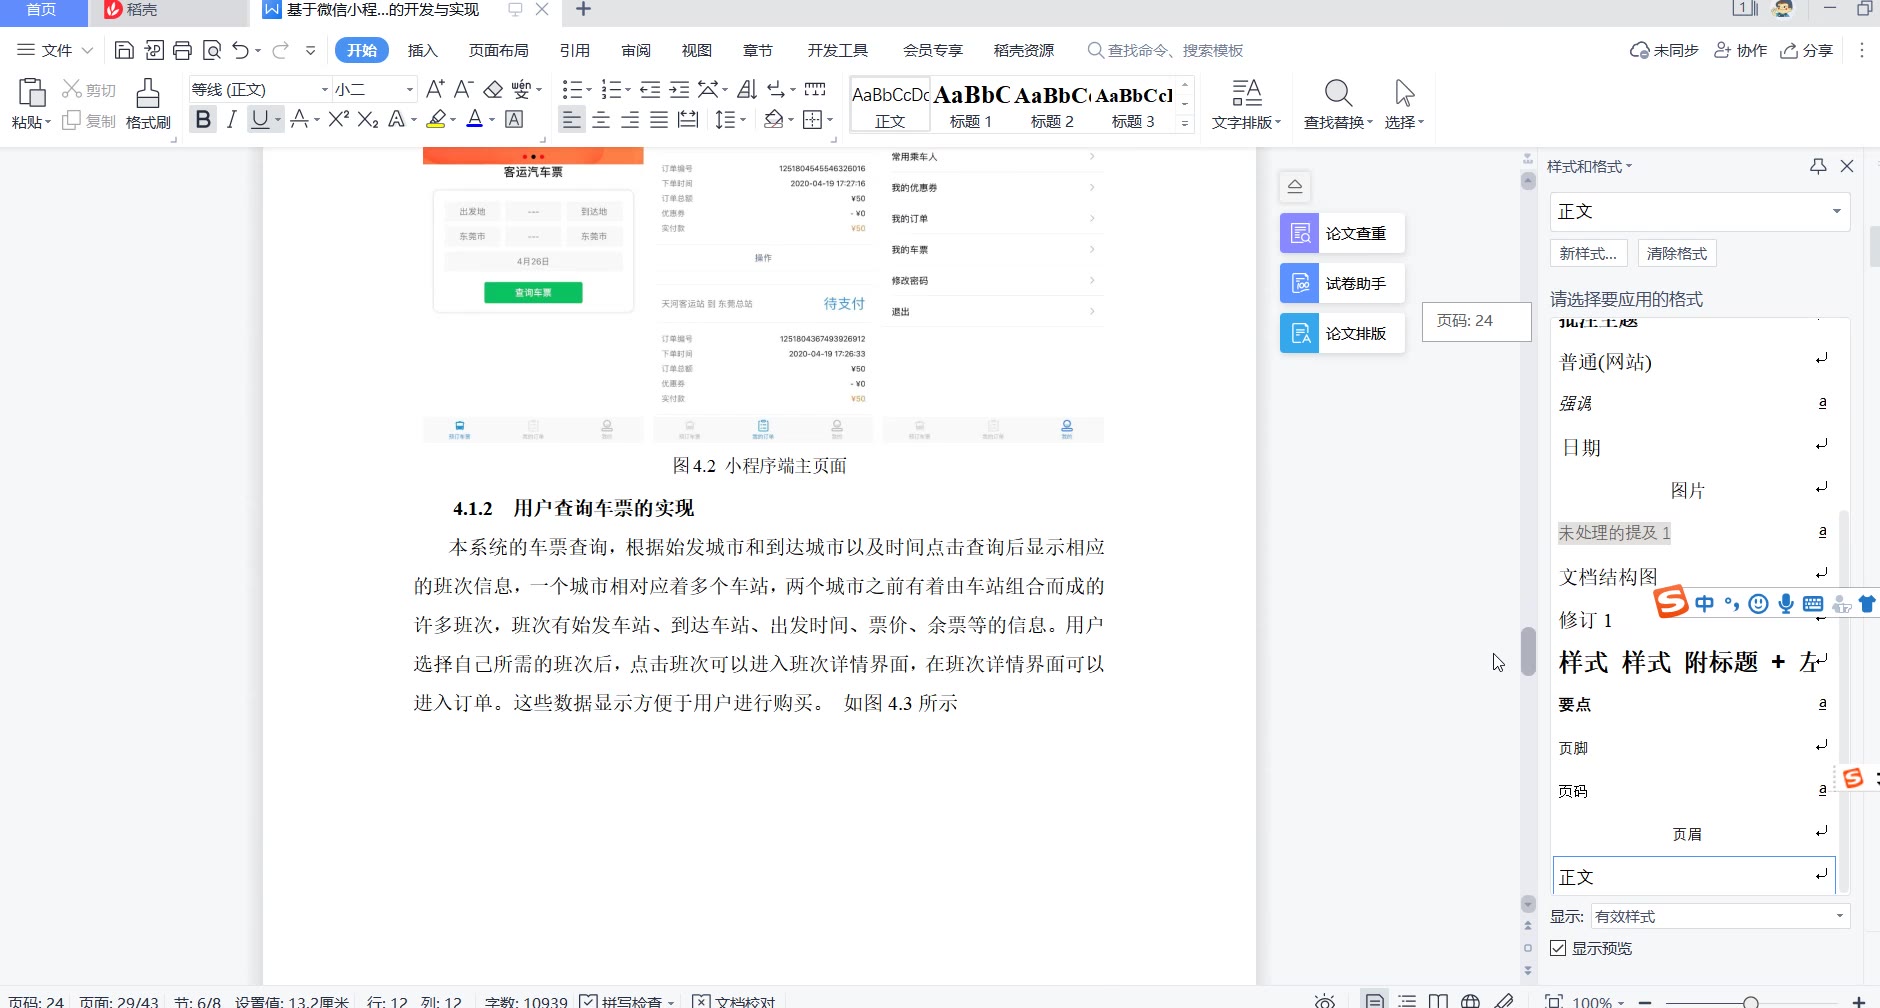Switch to the 插入 ribbon tab
This screenshot has height=1008, width=1880.
click(x=422, y=51)
